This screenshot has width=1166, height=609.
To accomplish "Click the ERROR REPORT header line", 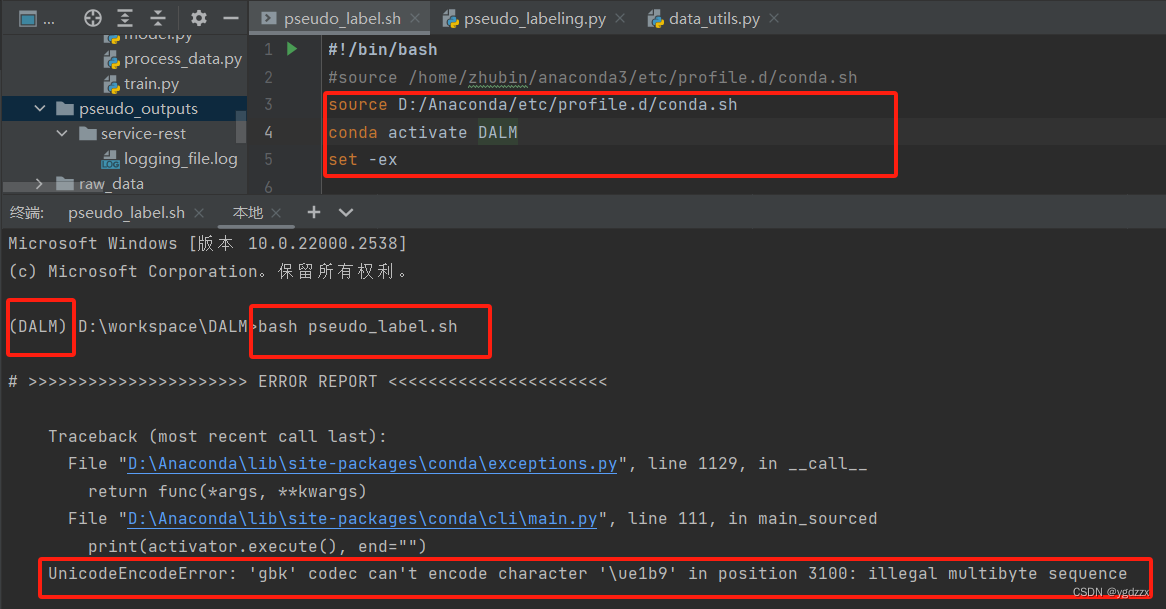I will (307, 382).
